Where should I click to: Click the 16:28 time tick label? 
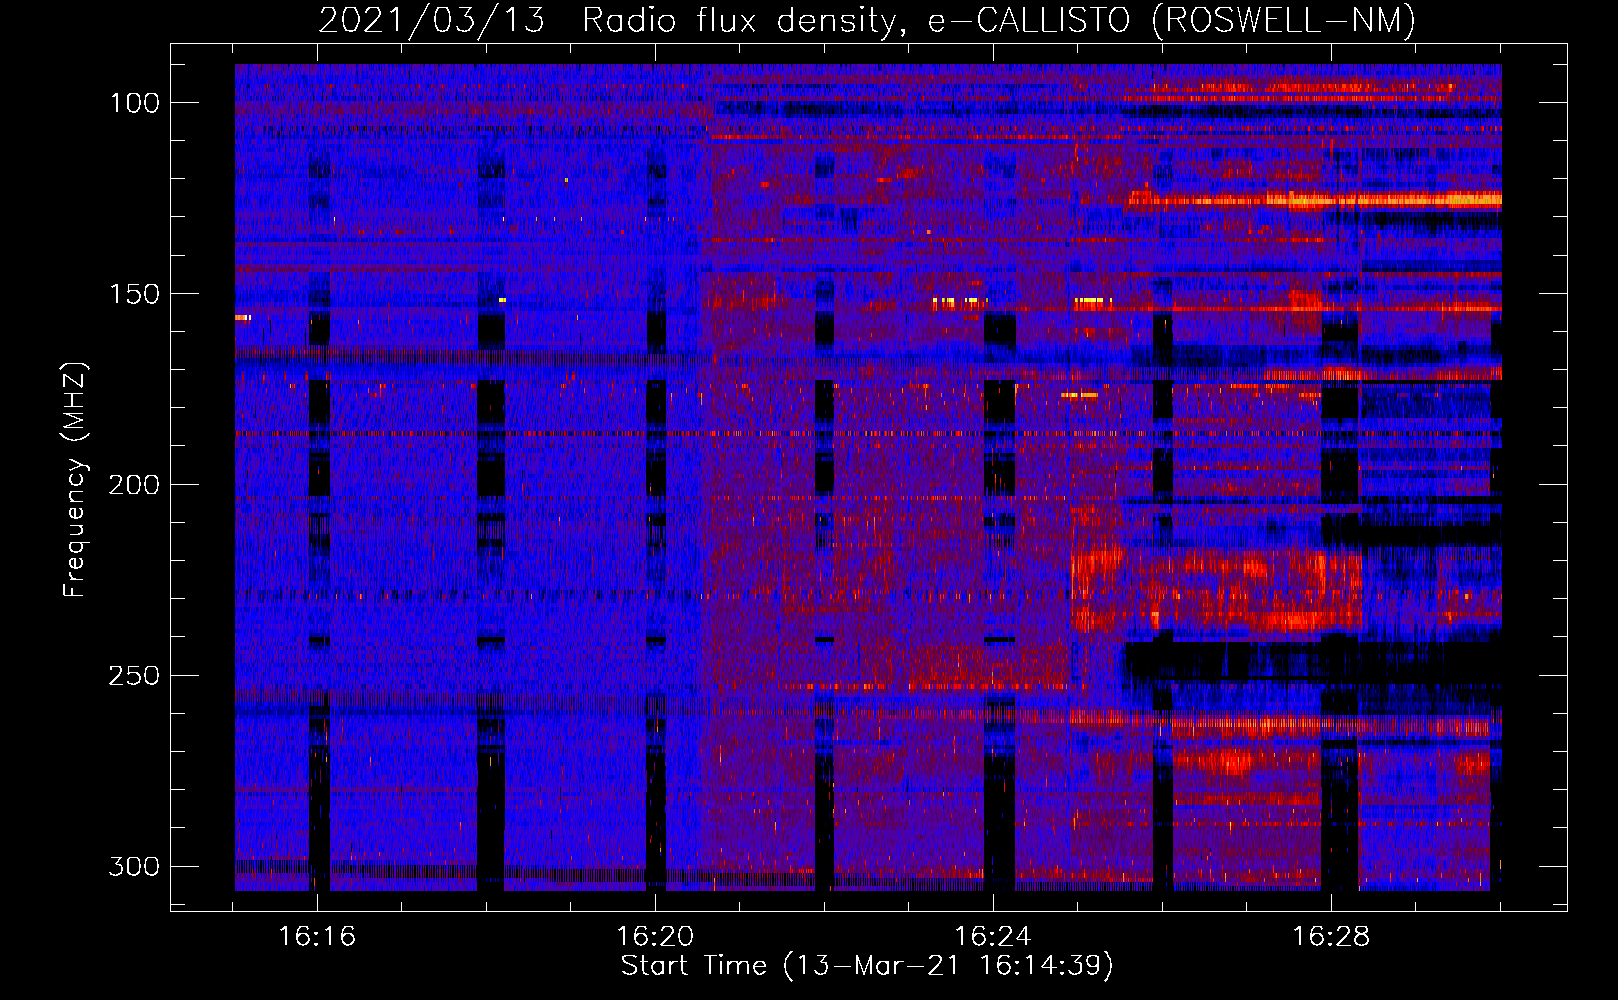(x=1331, y=937)
